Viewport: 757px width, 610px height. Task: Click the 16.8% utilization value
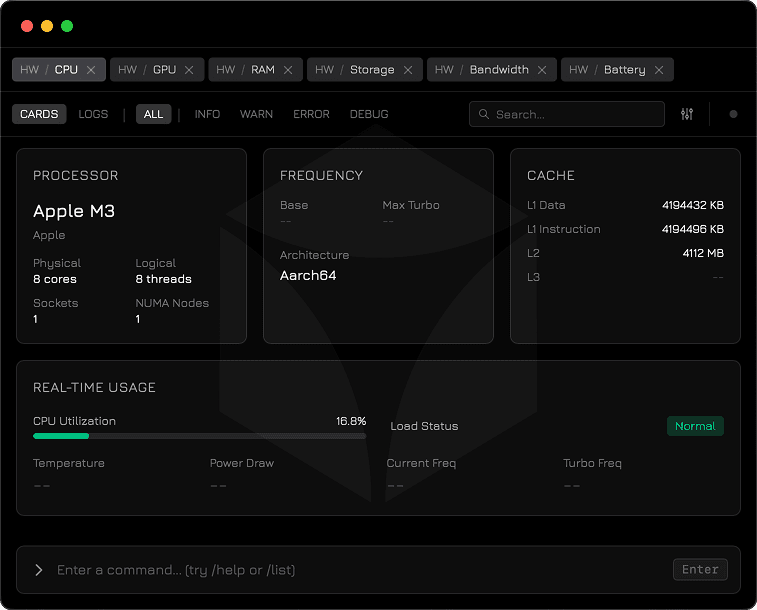pyautogui.click(x=351, y=421)
